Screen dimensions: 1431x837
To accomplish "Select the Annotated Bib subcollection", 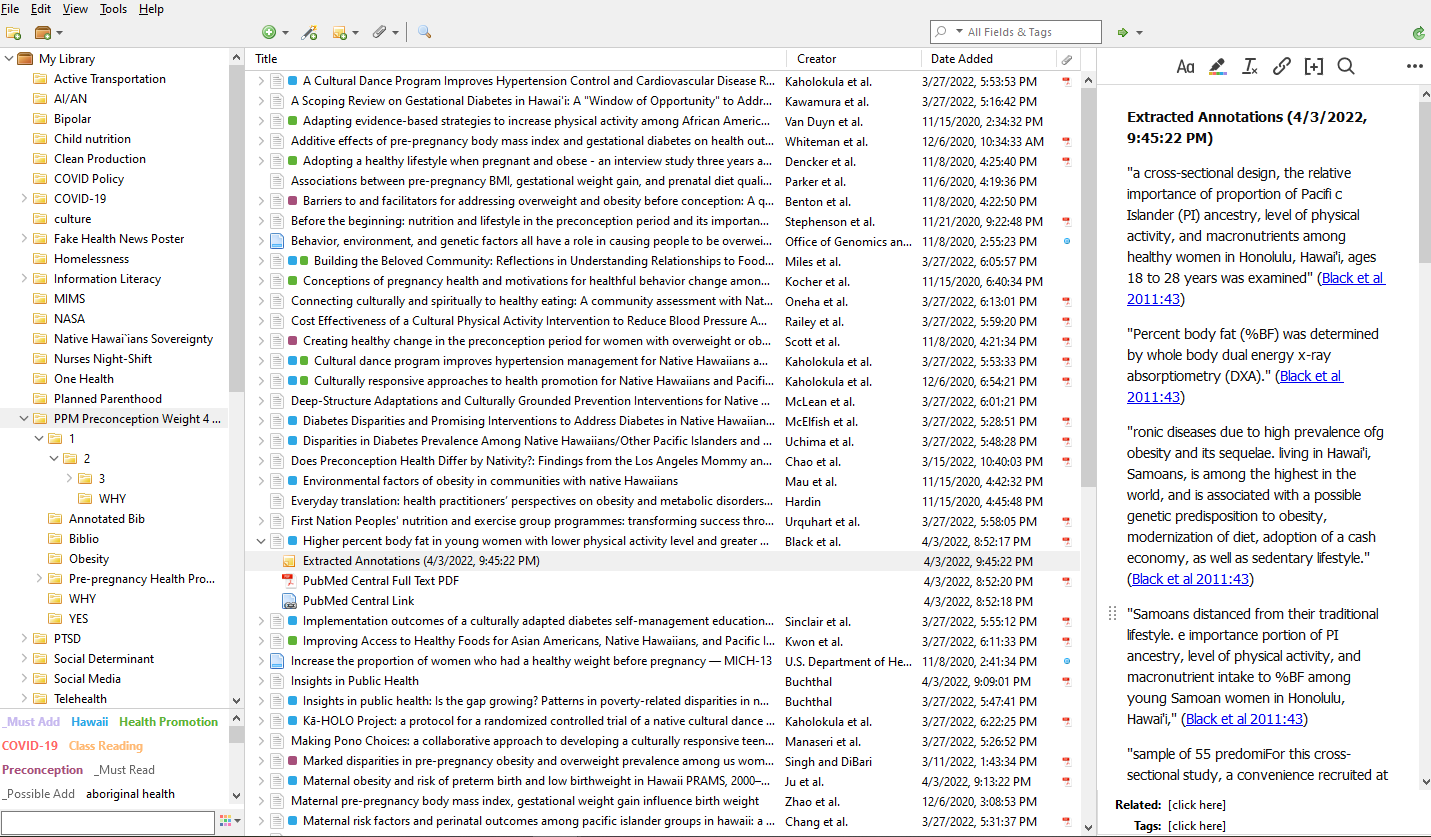I will tap(107, 519).
